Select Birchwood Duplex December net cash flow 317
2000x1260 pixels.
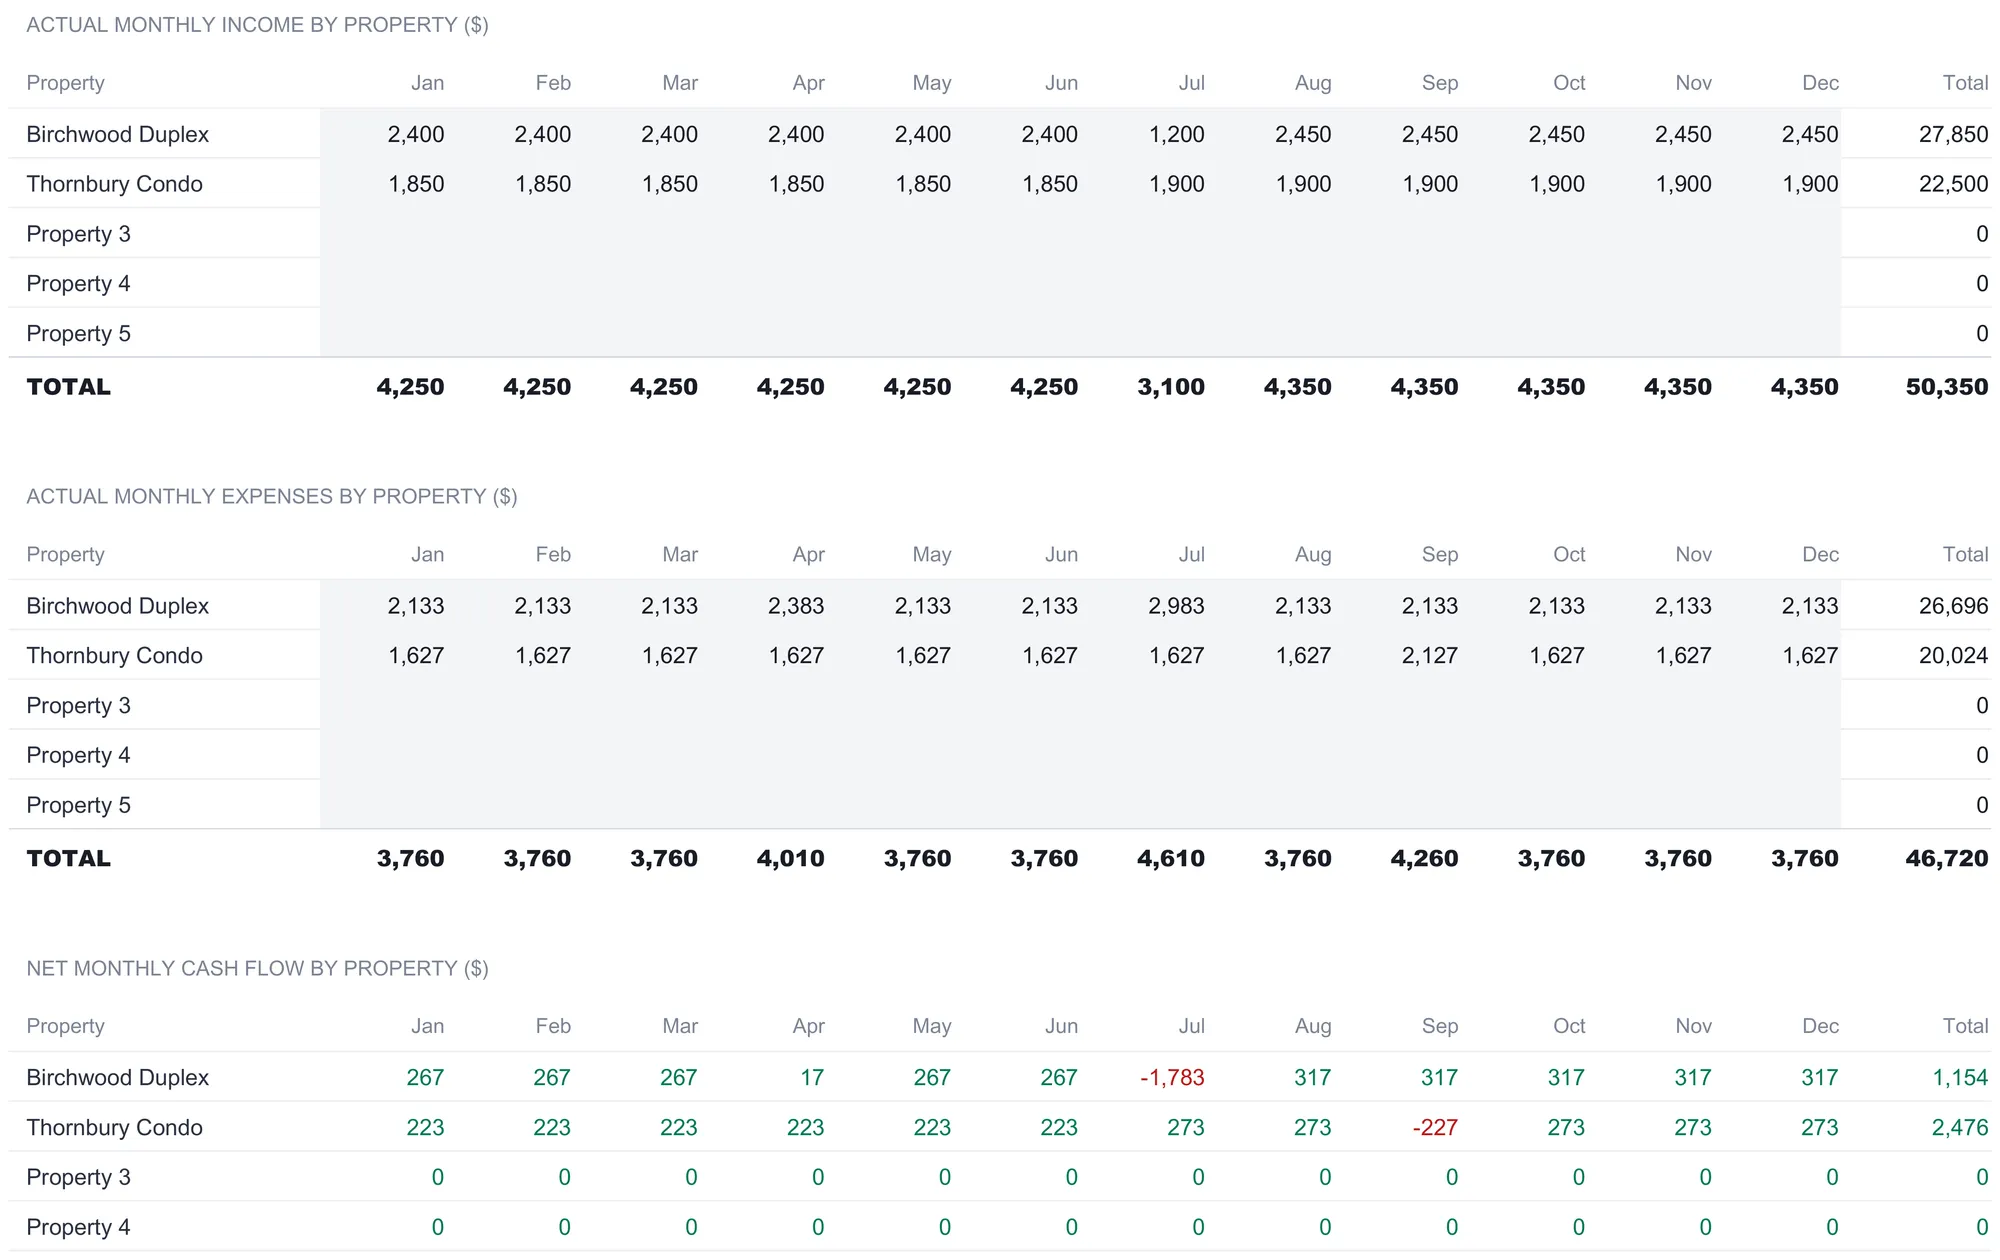pos(1819,1078)
